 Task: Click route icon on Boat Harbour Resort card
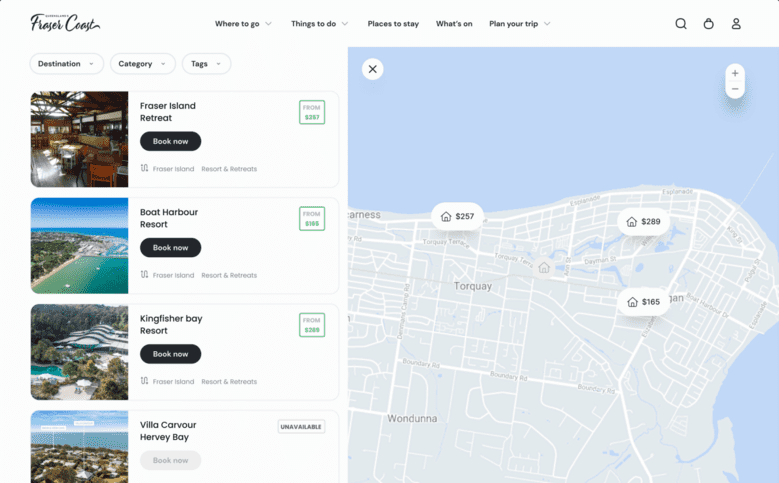coord(144,274)
